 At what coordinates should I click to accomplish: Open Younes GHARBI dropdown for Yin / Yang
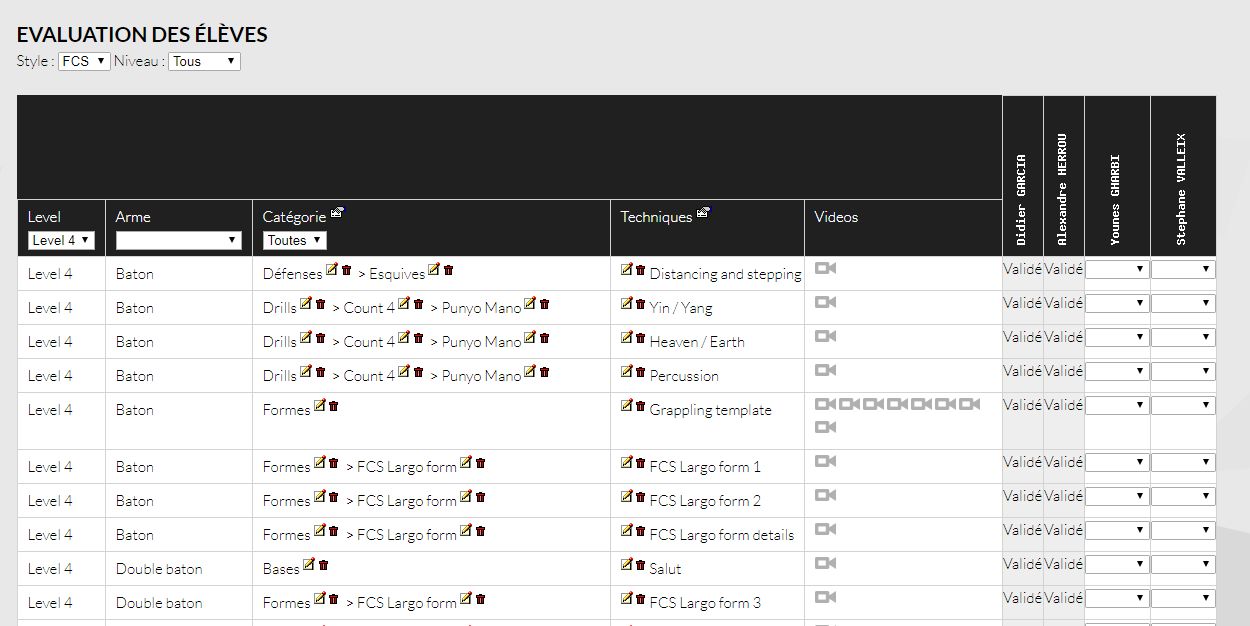tap(1117, 304)
